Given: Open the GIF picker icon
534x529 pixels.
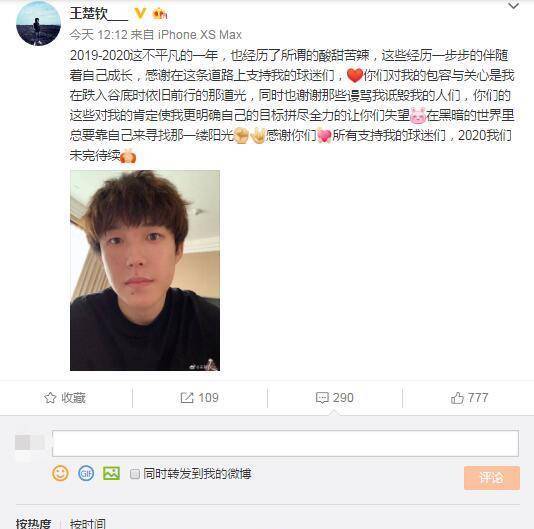Looking at the screenshot, I should point(86,473).
